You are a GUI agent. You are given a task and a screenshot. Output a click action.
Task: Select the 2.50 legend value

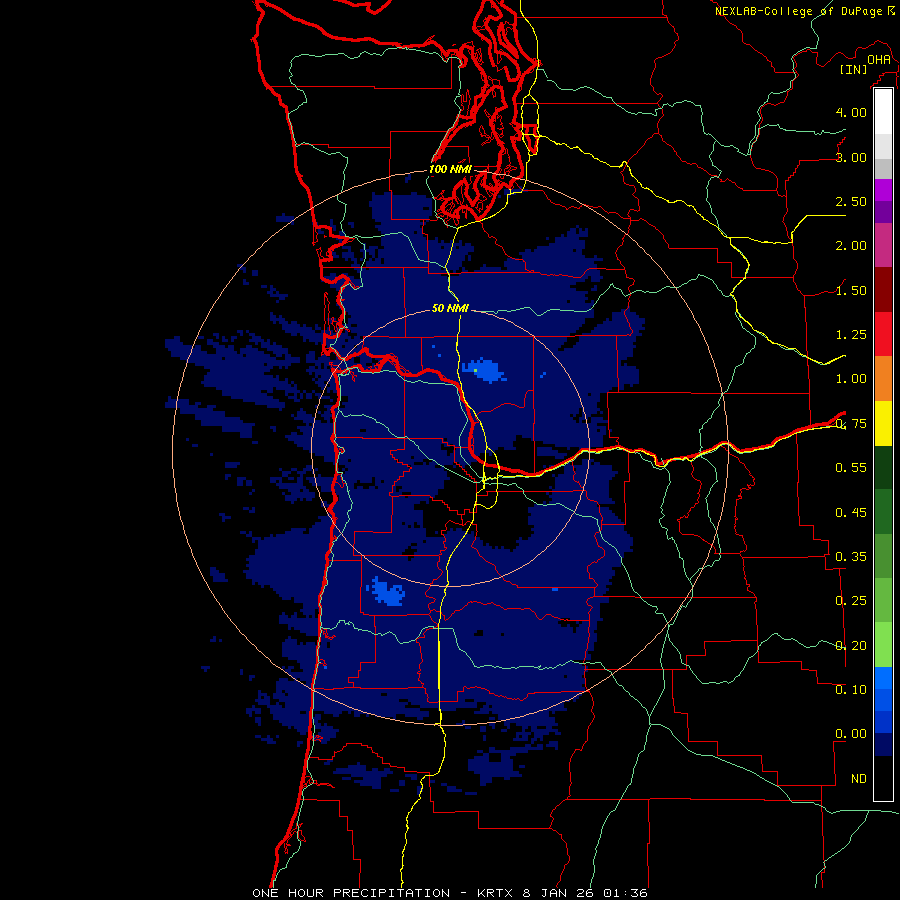(x=851, y=201)
